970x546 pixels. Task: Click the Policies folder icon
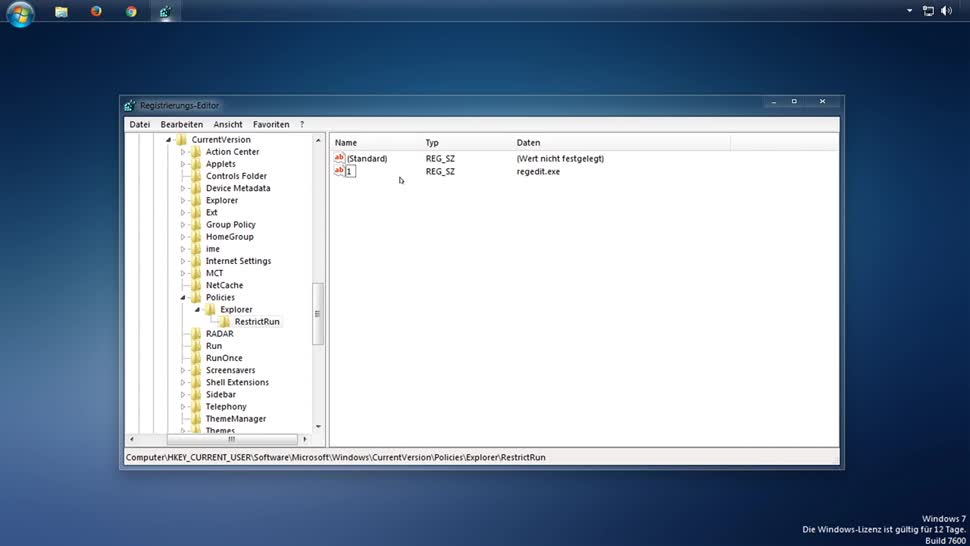point(196,297)
